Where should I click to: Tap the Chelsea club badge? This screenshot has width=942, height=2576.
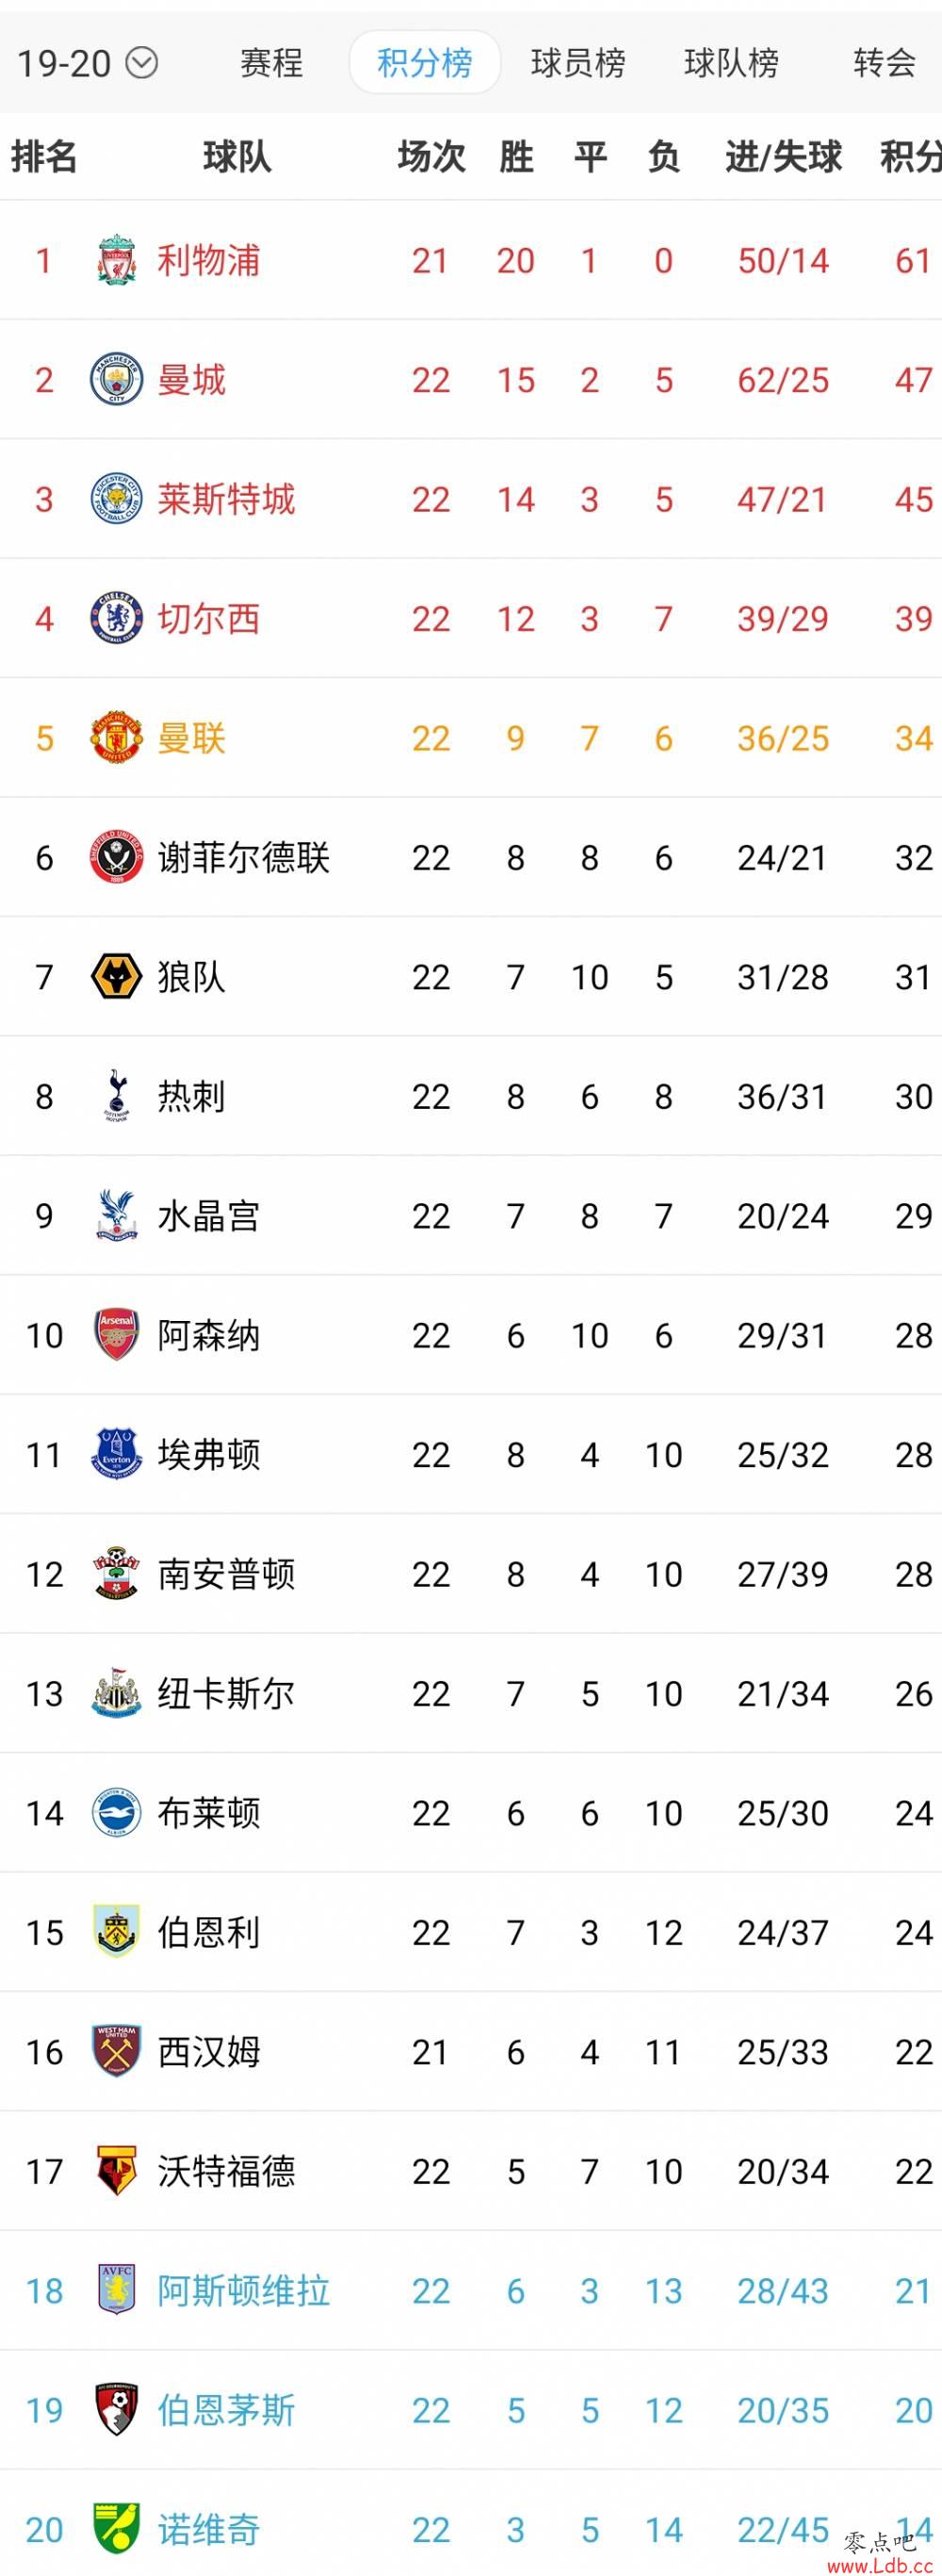(117, 618)
